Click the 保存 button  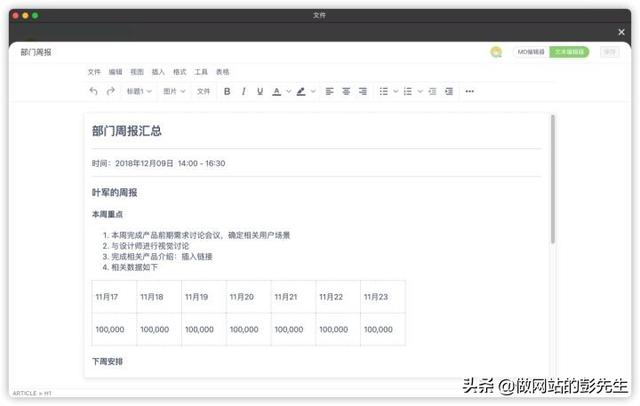point(608,52)
